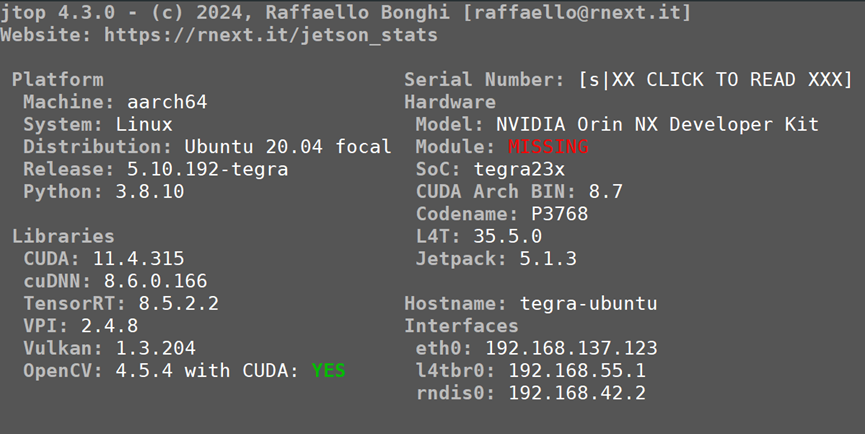This screenshot has width=865, height=434.
Task: Click the Machine value aarch64
Action: tap(167, 102)
